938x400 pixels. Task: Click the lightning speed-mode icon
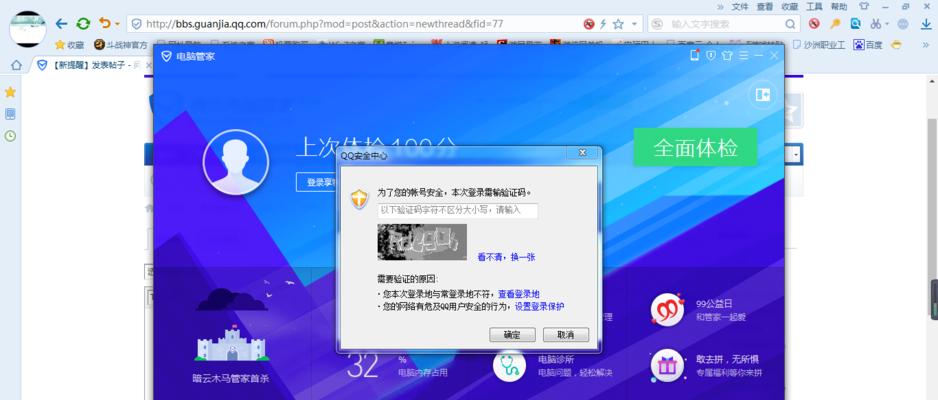click(x=603, y=24)
